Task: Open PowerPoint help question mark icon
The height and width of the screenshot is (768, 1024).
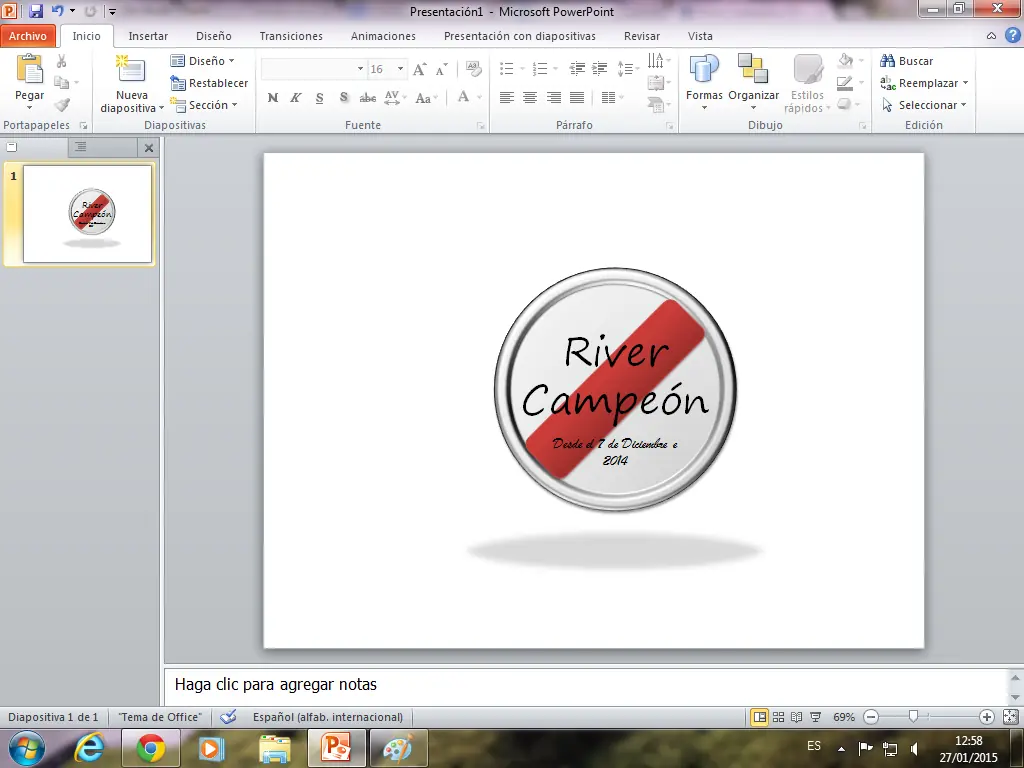Action: [1012, 35]
